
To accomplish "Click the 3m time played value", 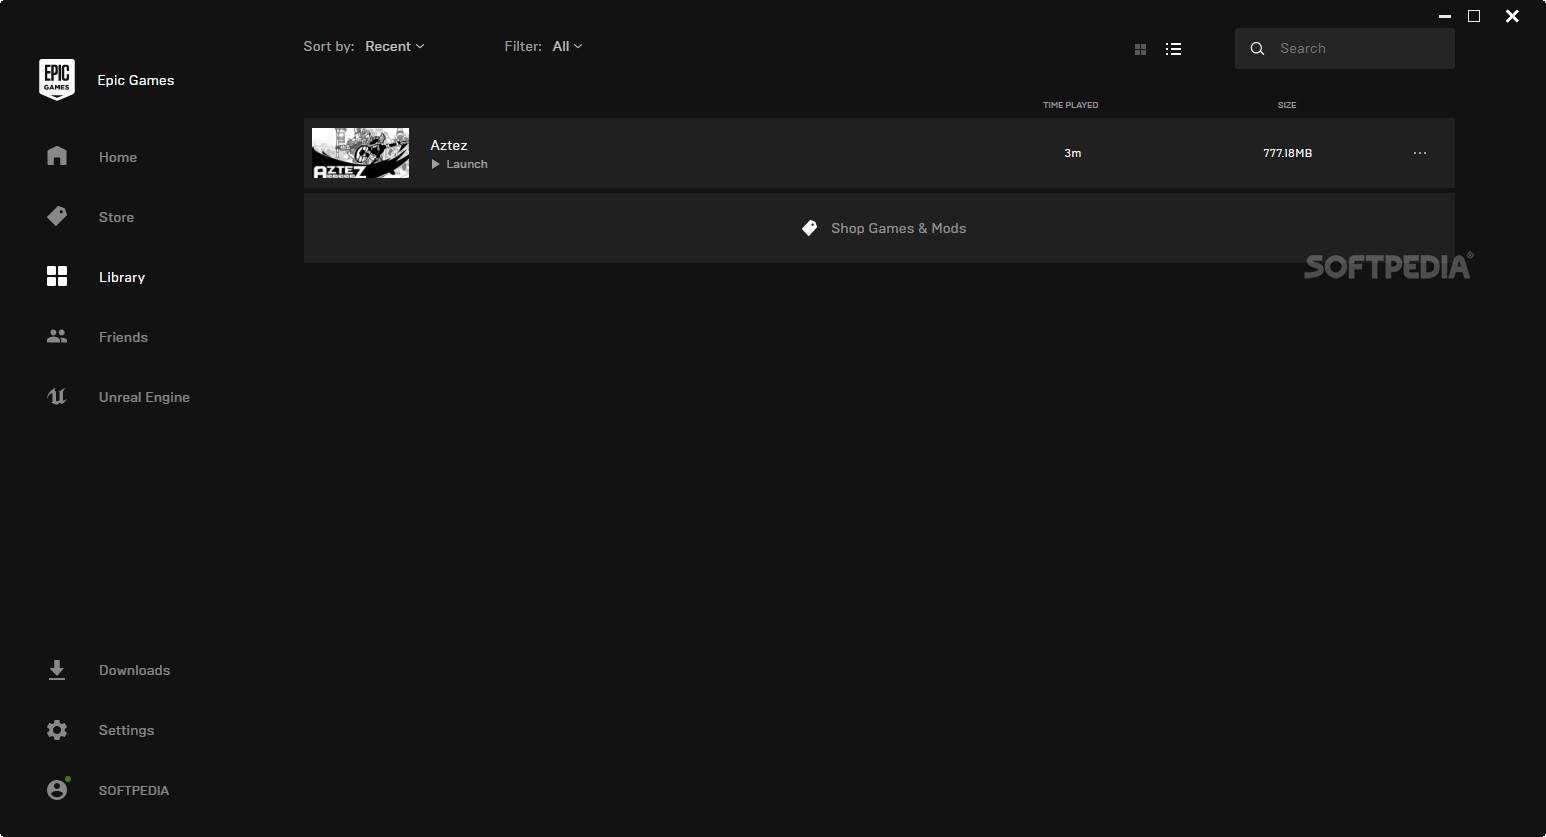I will [1072, 153].
